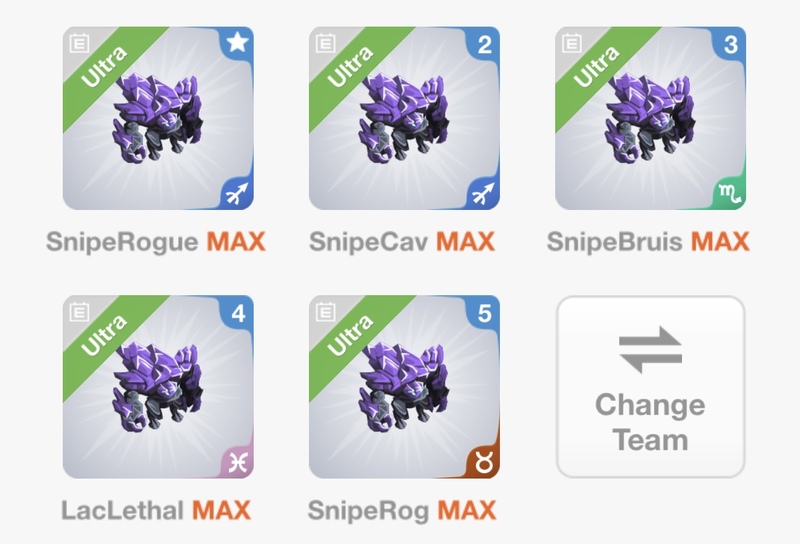Select the LacLethal monster thumbnail
This screenshot has width=800, height=544.
pos(158,387)
